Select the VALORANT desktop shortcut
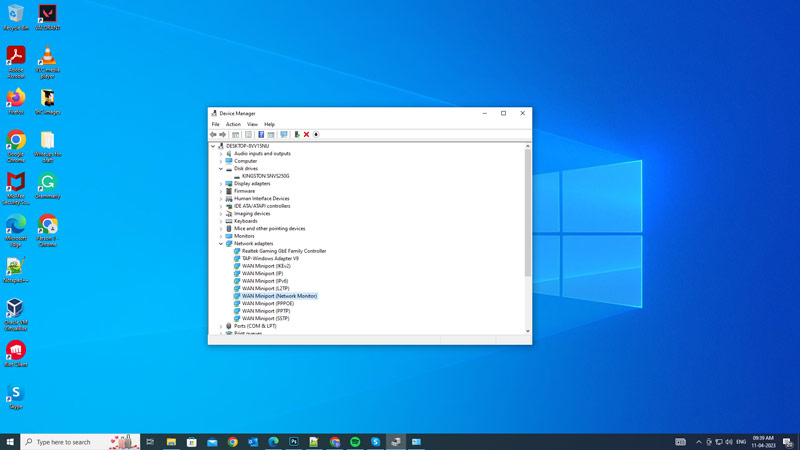The width and height of the screenshot is (800, 450). (47, 18)
